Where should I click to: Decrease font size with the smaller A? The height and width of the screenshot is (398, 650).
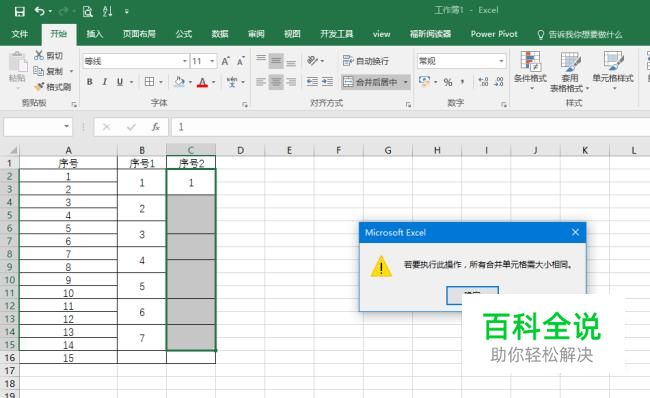[x=241, y=61]
